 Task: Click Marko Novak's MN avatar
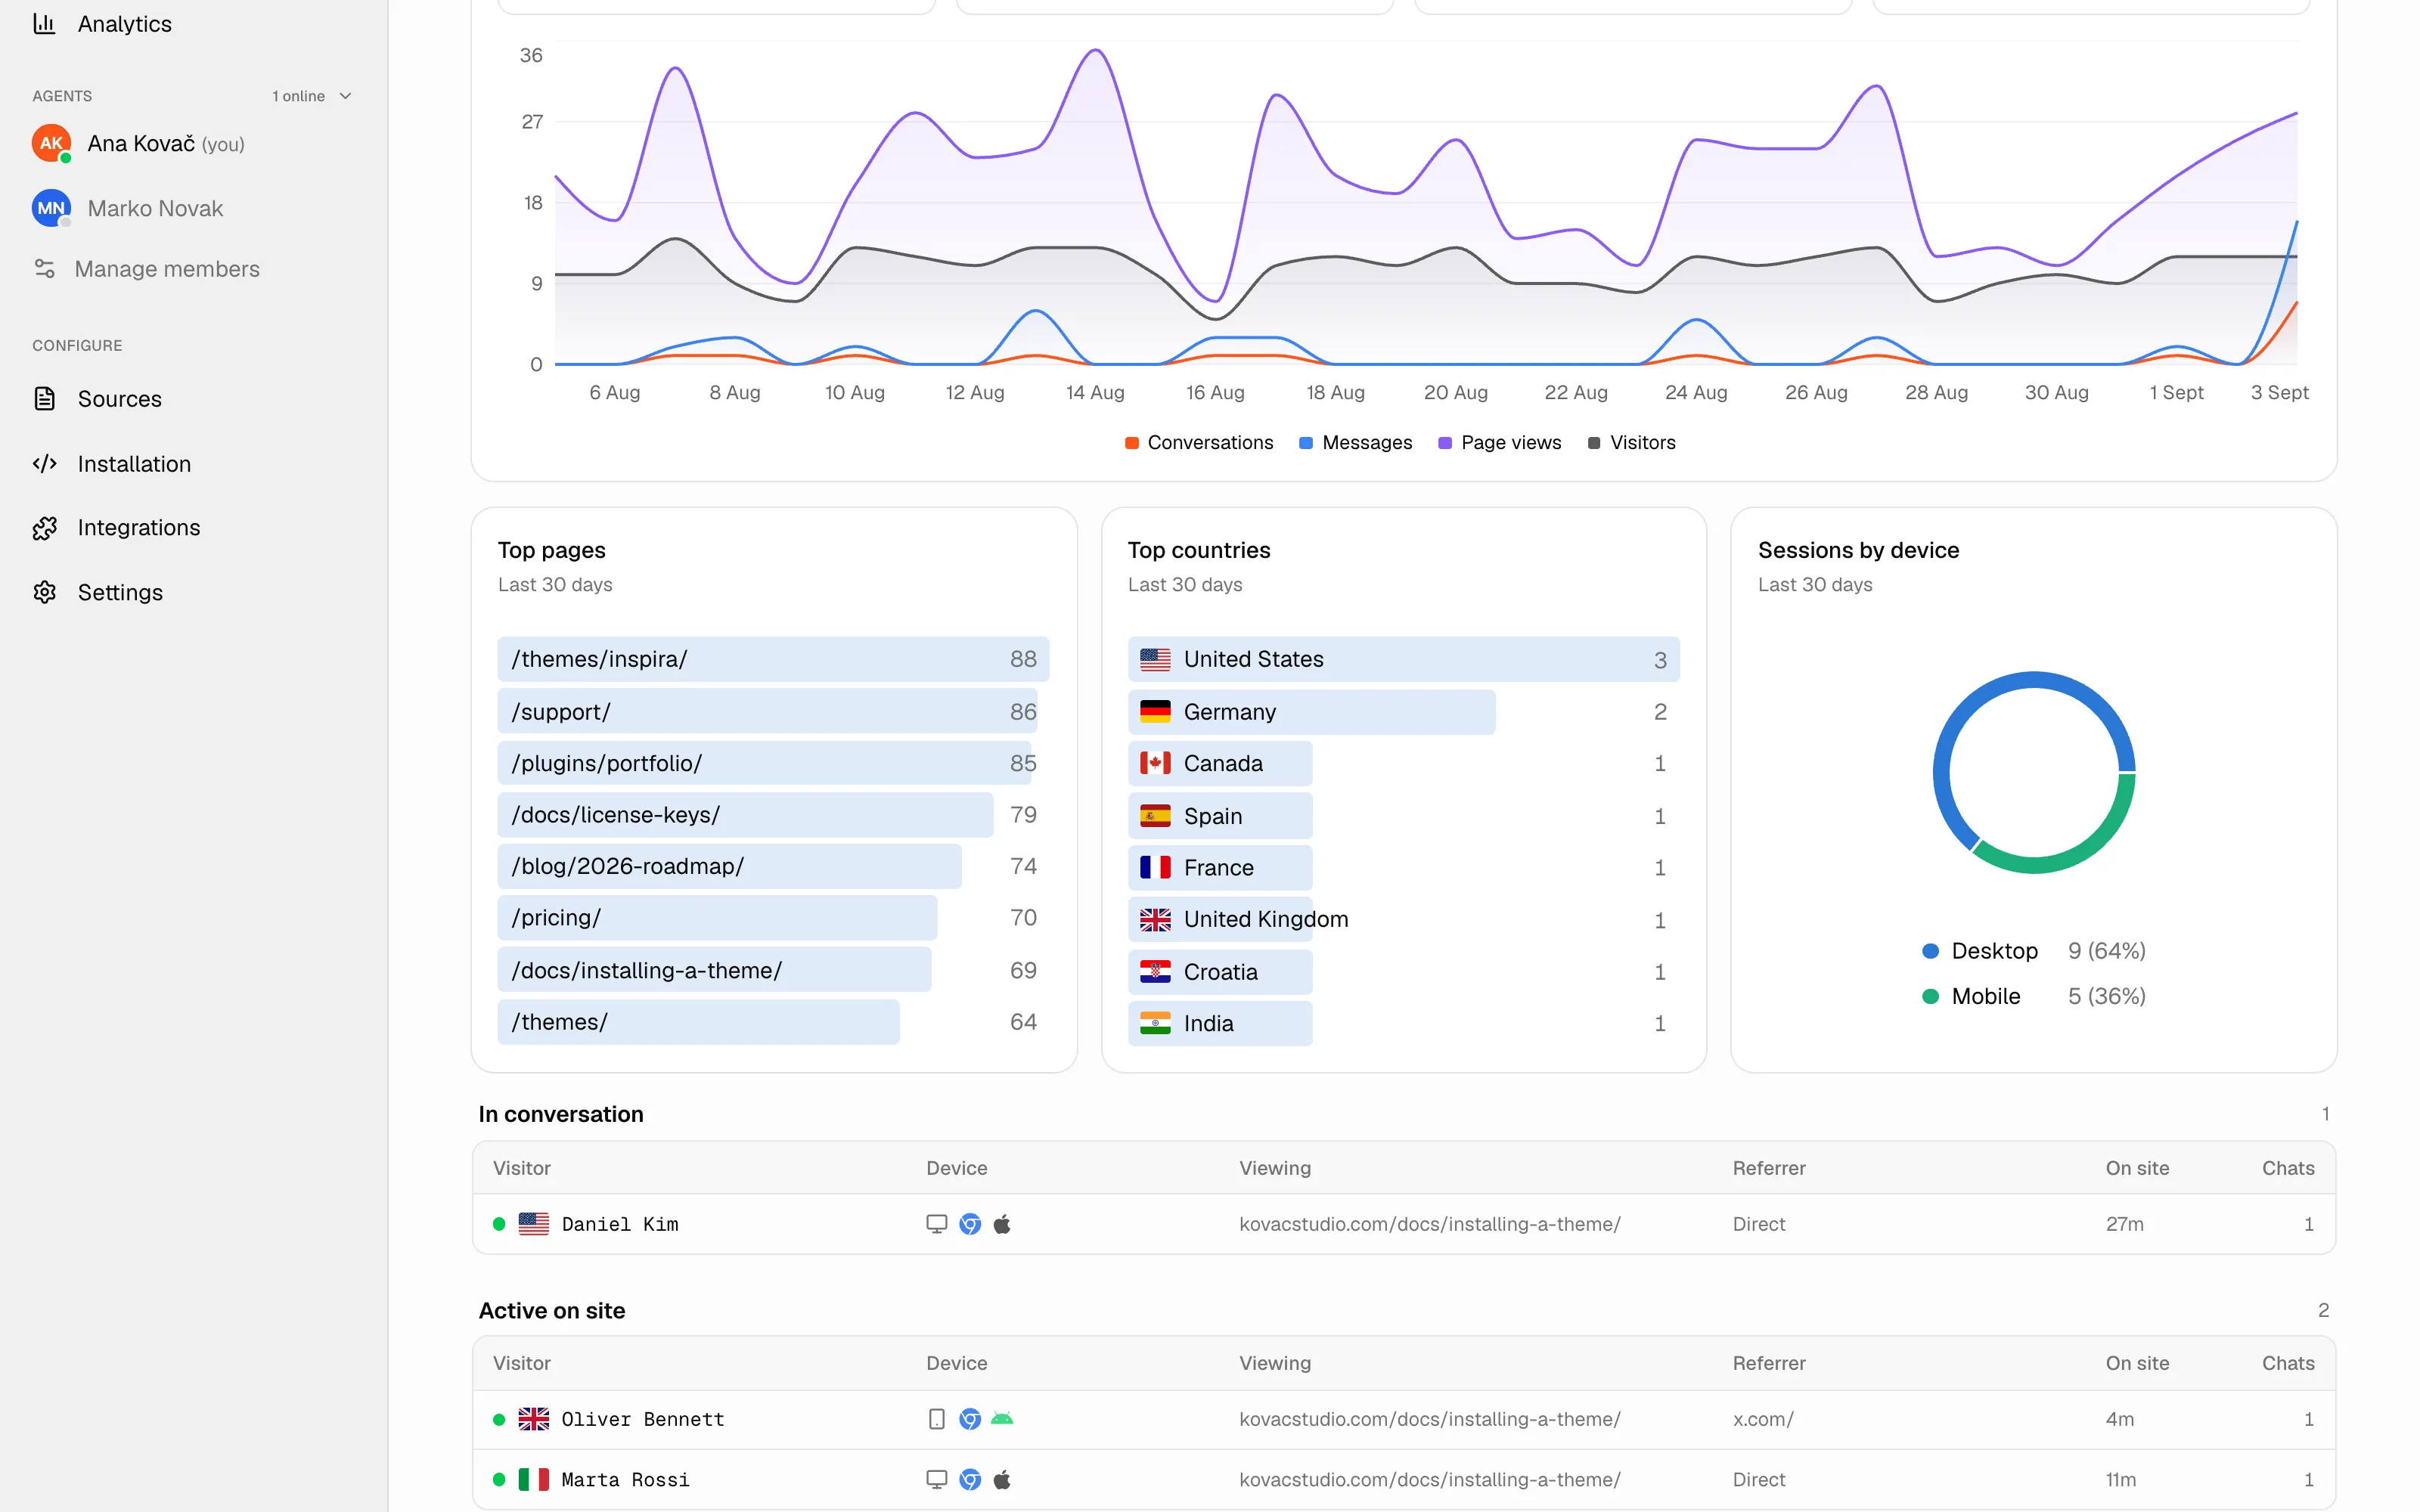[x=51, y=208]
